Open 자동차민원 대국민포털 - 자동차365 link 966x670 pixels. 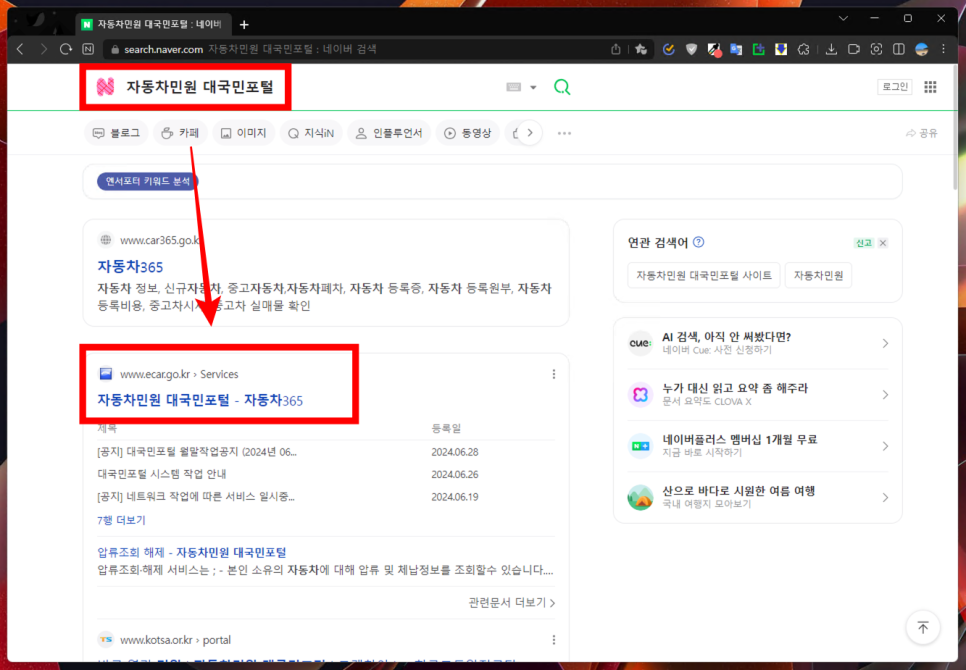coord(200,400)
